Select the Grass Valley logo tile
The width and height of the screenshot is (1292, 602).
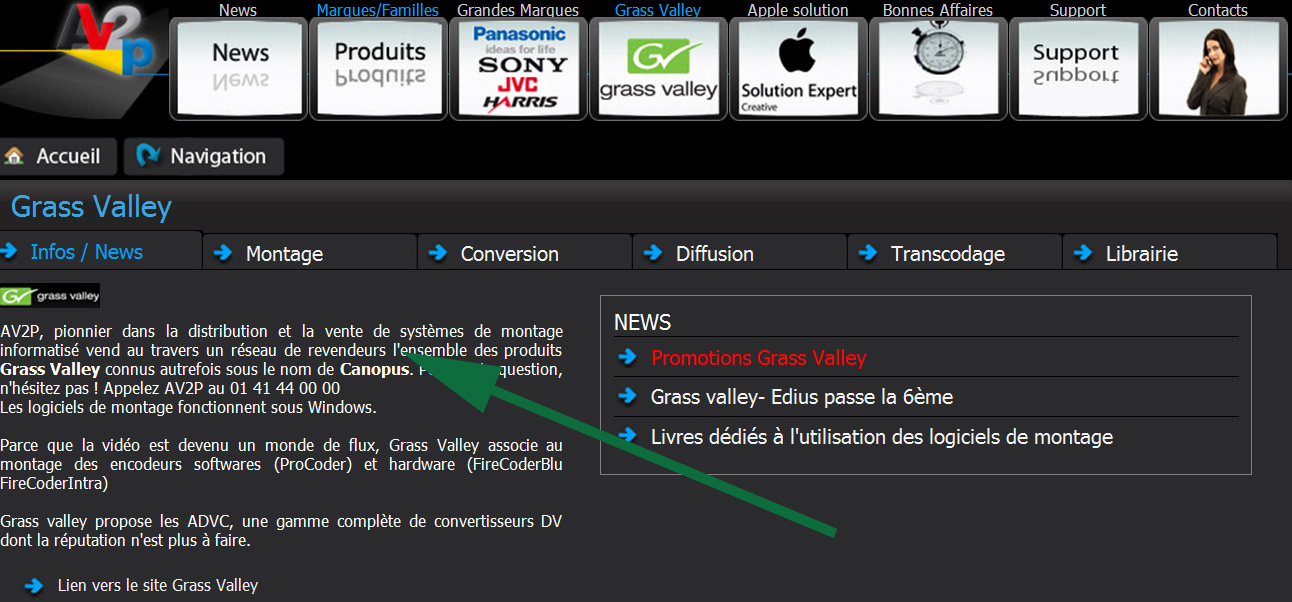click(658, 68)
